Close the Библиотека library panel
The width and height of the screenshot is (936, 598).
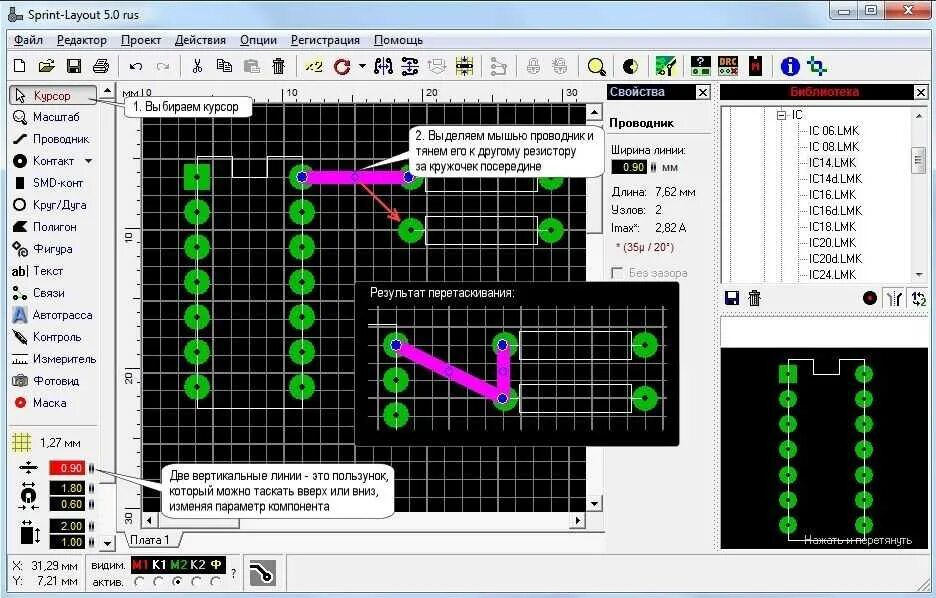click(921, 93)
